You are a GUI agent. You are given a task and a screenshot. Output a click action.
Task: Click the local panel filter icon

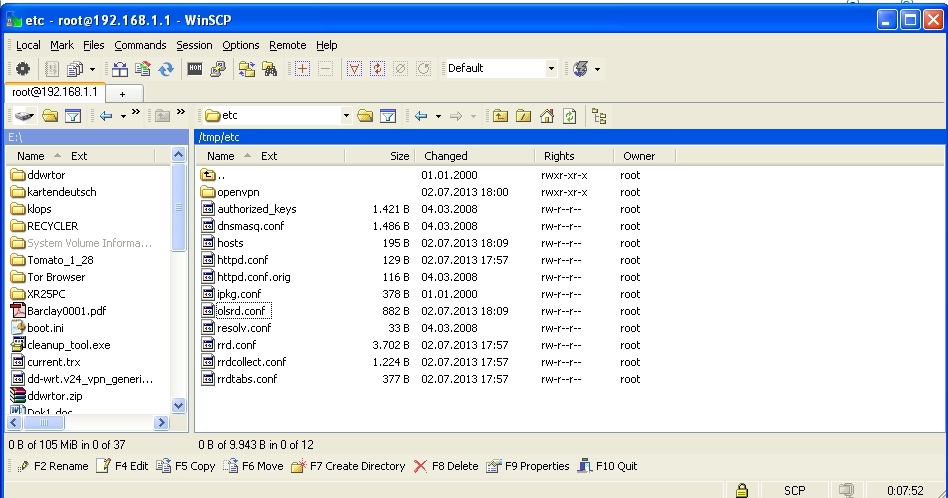point(73,115)
